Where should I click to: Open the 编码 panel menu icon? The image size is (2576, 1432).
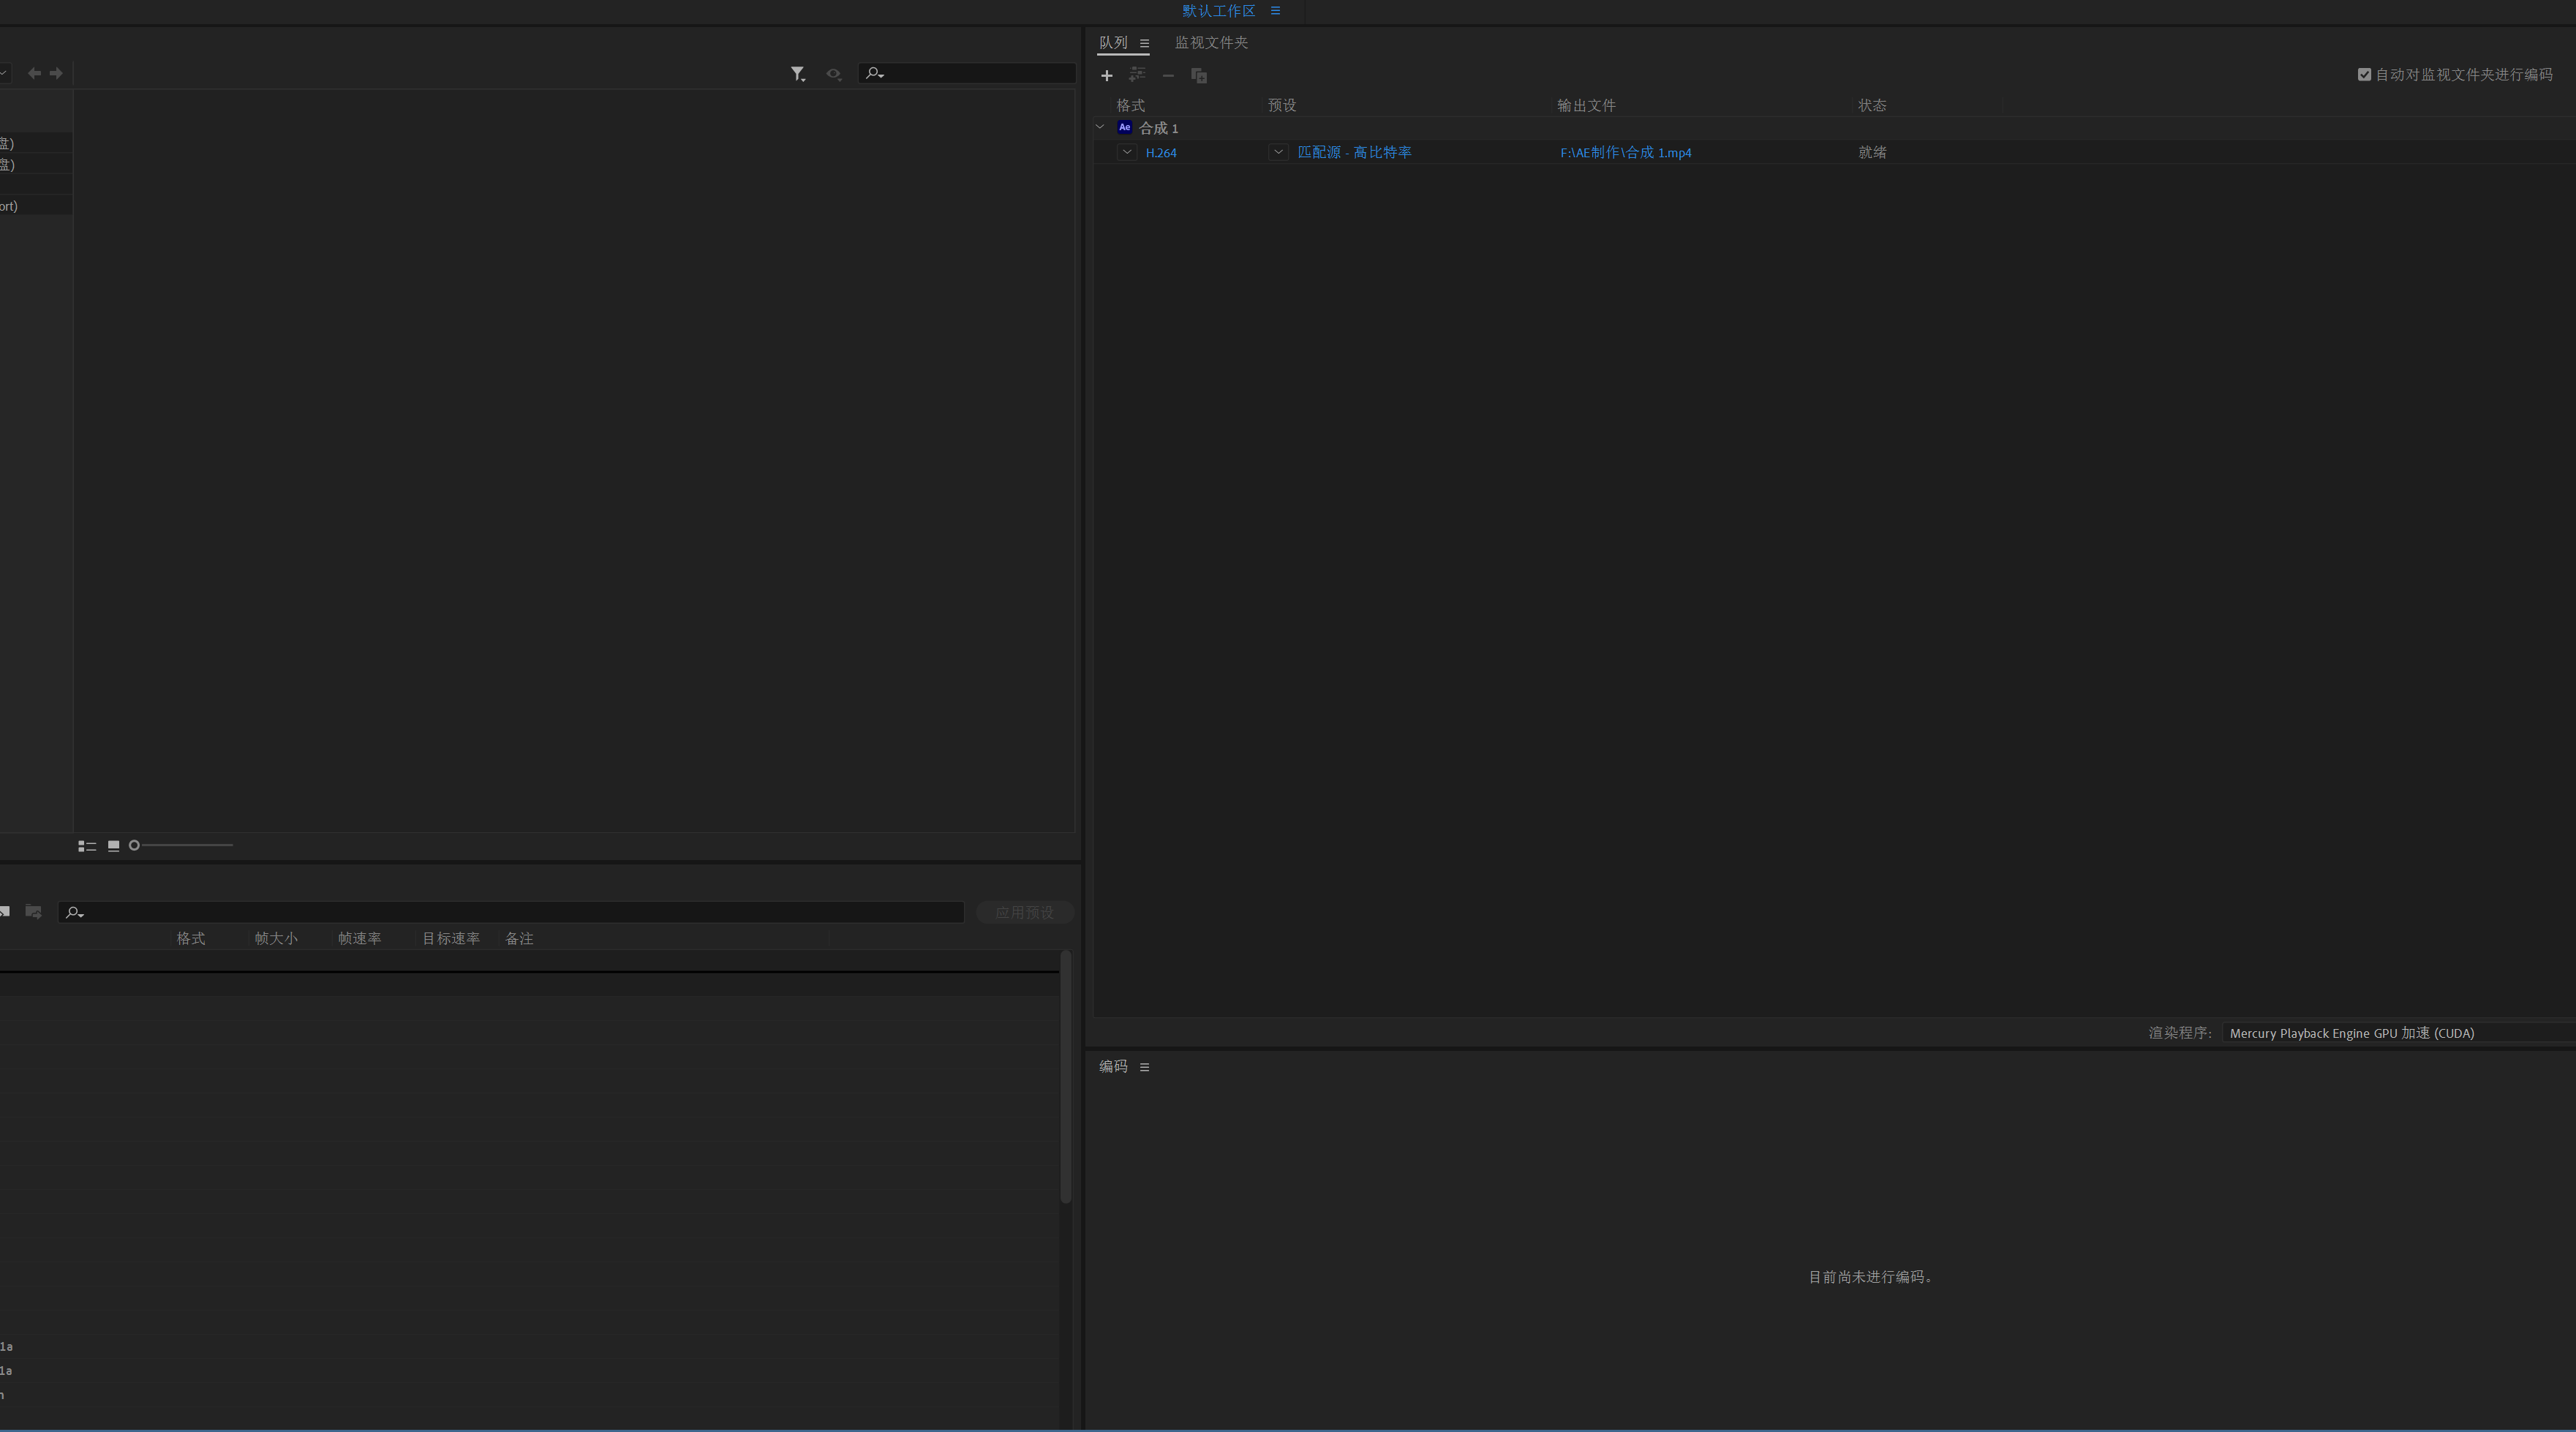coord(1144,1067)
